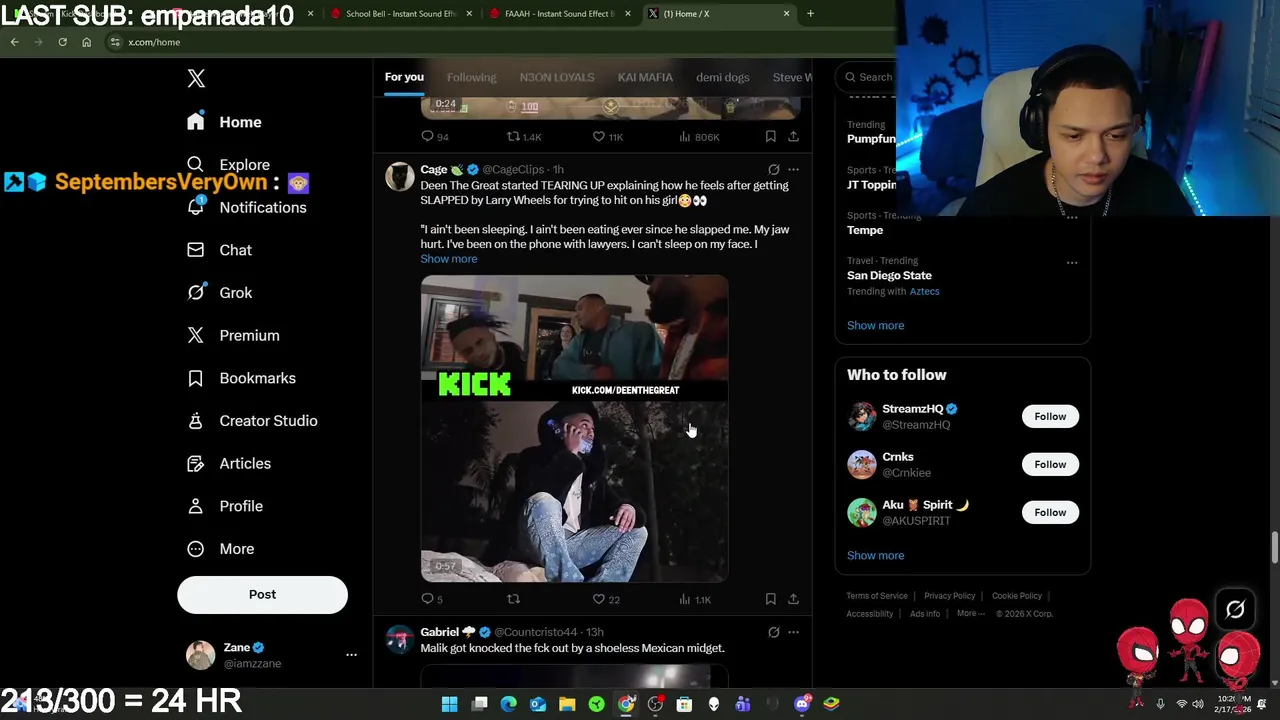Open Profile from sidebar
This screenshot has height=720, width=1280.
click(x=225, y=506)
